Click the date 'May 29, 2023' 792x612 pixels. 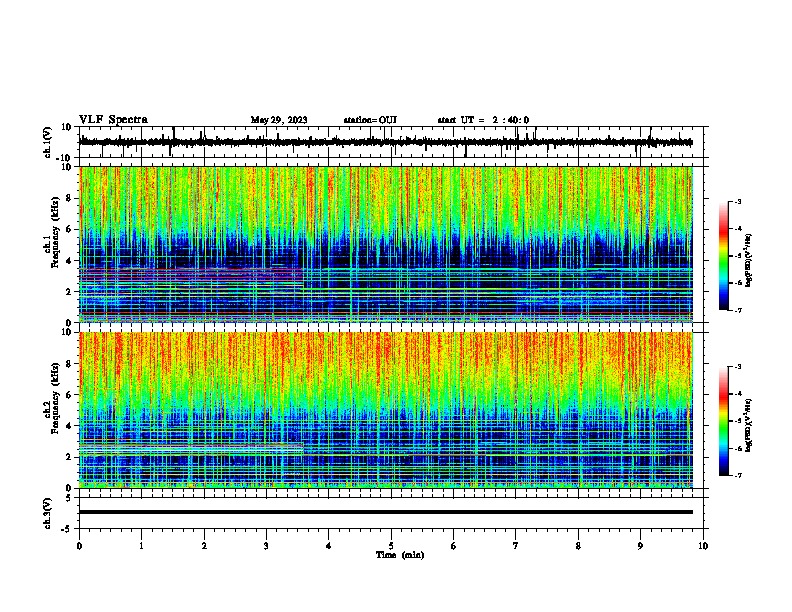click(279, 120)
